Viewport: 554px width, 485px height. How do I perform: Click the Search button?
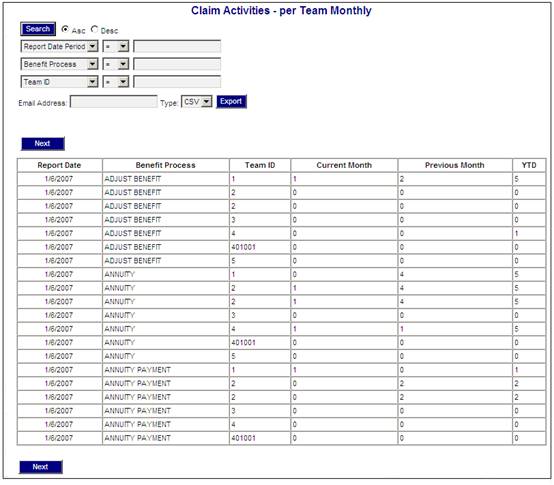(x=38, y=29)
